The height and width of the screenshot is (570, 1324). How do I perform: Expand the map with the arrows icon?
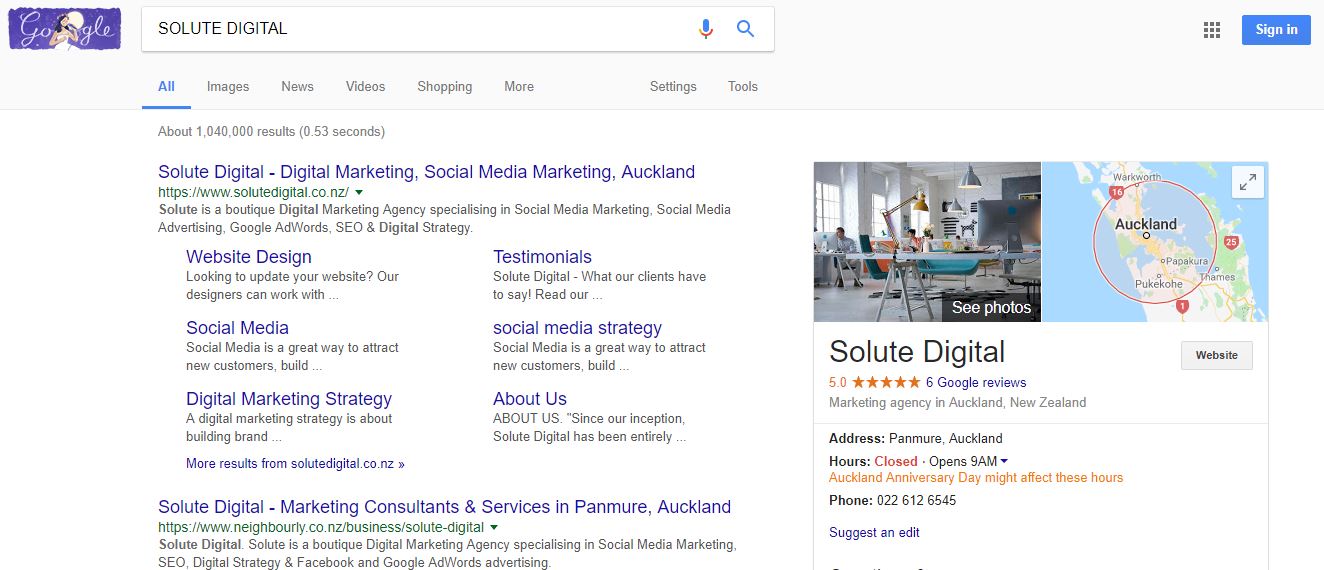click(x=1248, y=182)
